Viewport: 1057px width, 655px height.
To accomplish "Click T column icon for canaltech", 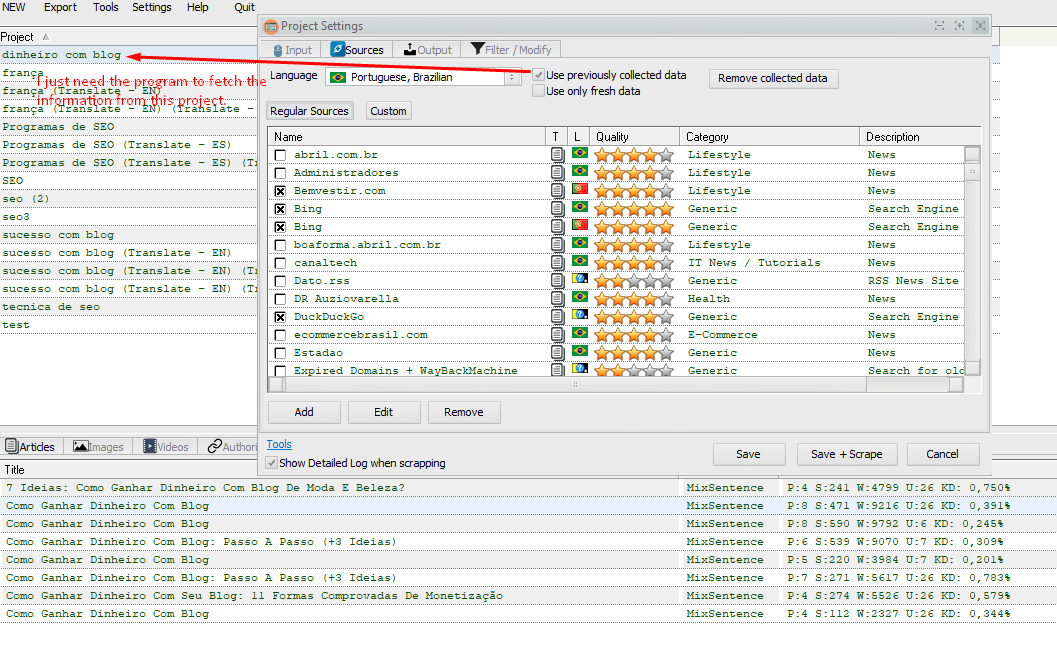I will coord(557,263).
